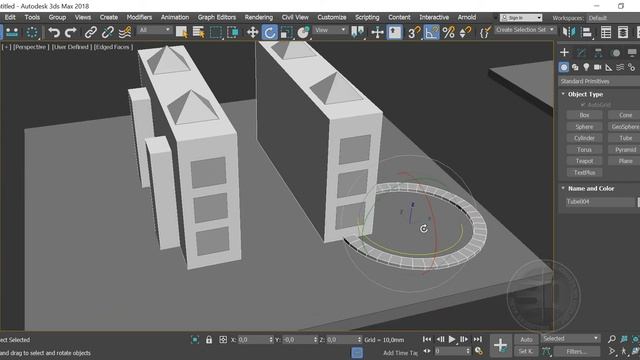Click the Cylinder primitive button
The image size is (640, 360).
tap(584, 138)
